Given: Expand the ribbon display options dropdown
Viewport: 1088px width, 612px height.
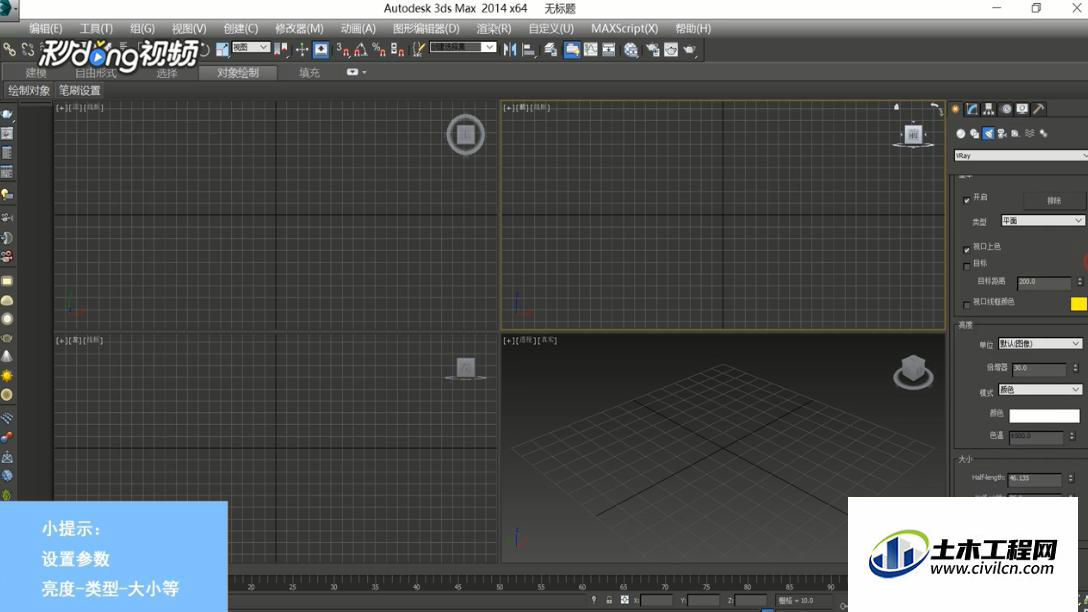Looking at the screenshot, I should click(355, 72).
